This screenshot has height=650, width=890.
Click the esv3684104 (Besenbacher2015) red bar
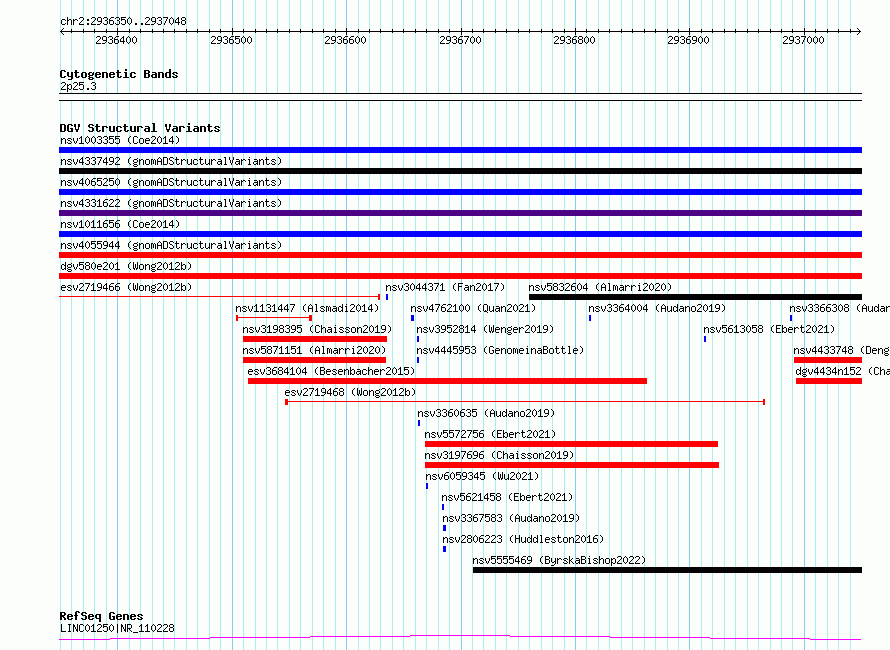447,381
